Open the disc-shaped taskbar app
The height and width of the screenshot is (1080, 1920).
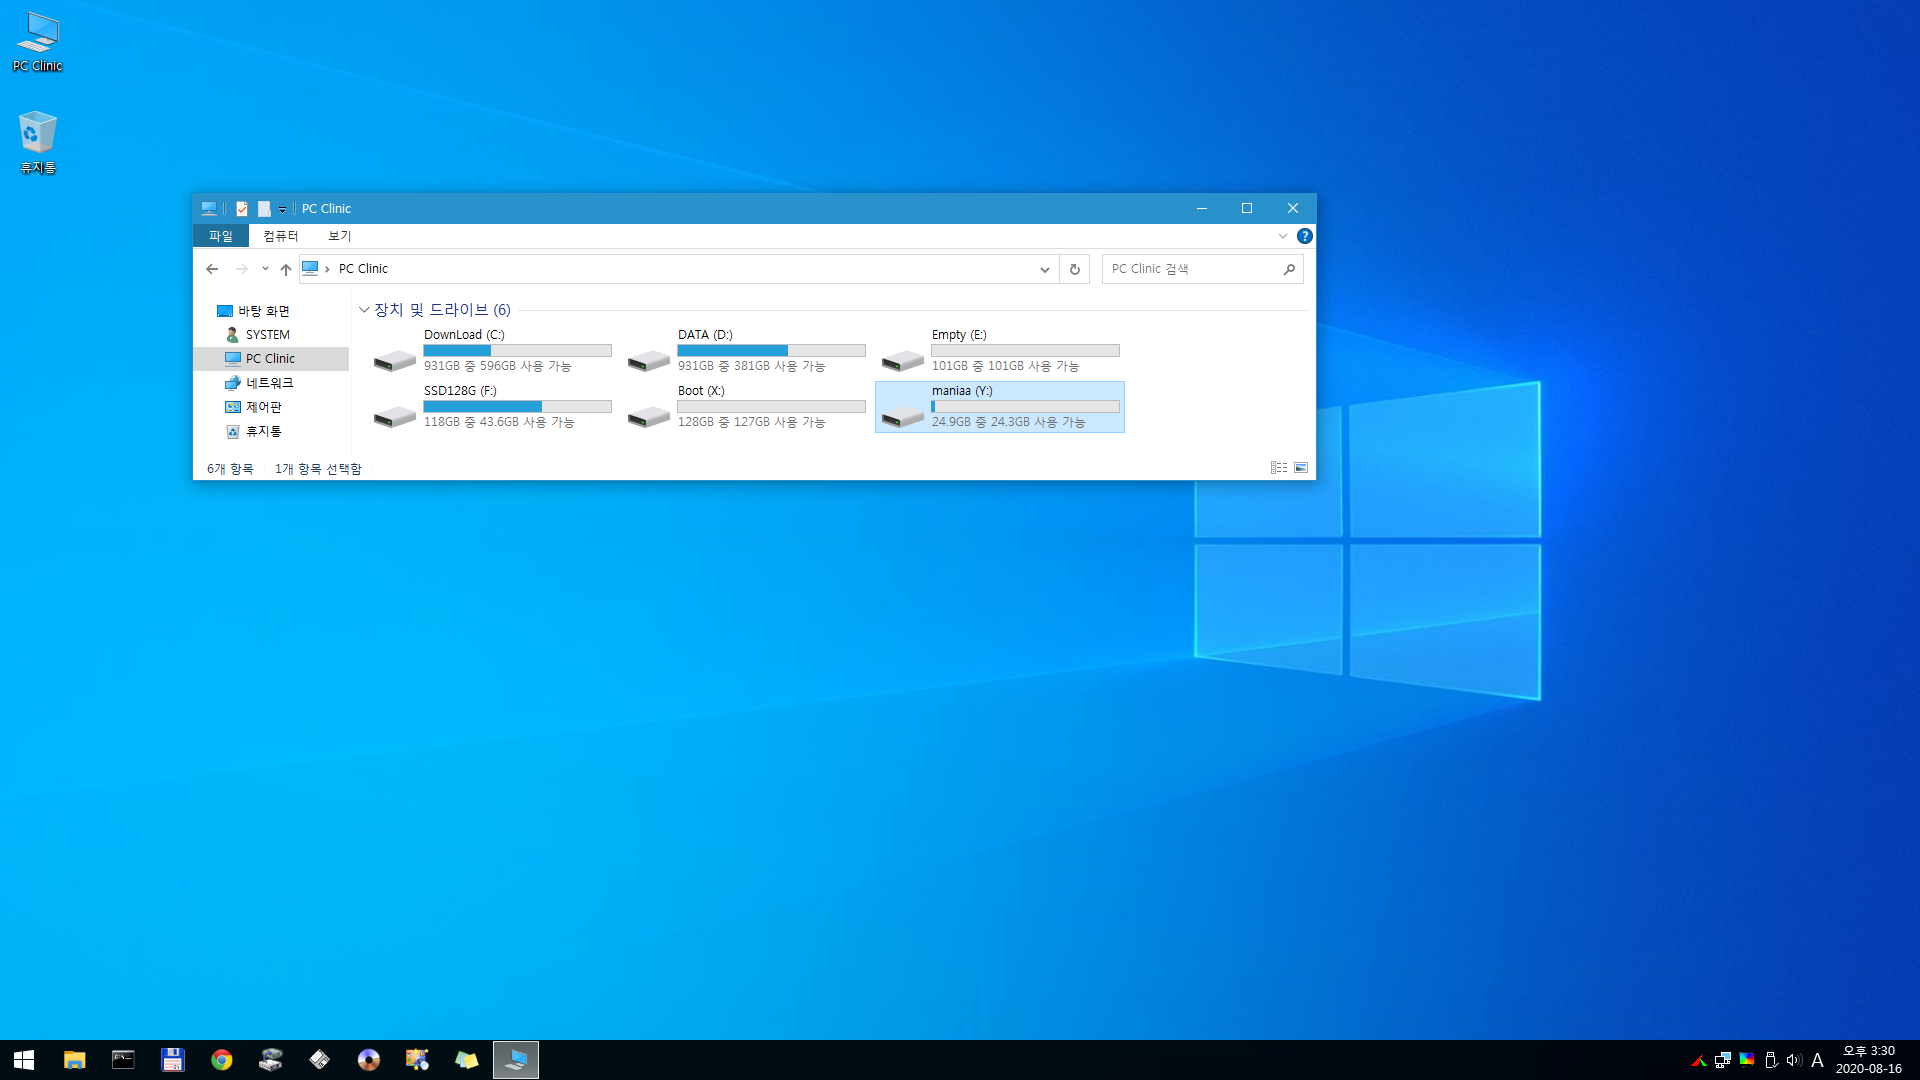[369, 1060]
